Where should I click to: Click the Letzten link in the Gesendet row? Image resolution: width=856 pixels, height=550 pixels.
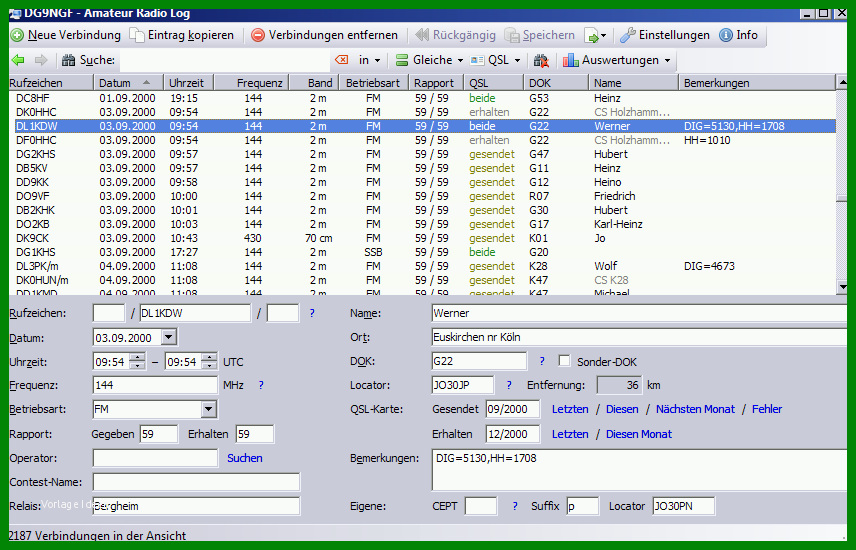click(x=570, y=409)
